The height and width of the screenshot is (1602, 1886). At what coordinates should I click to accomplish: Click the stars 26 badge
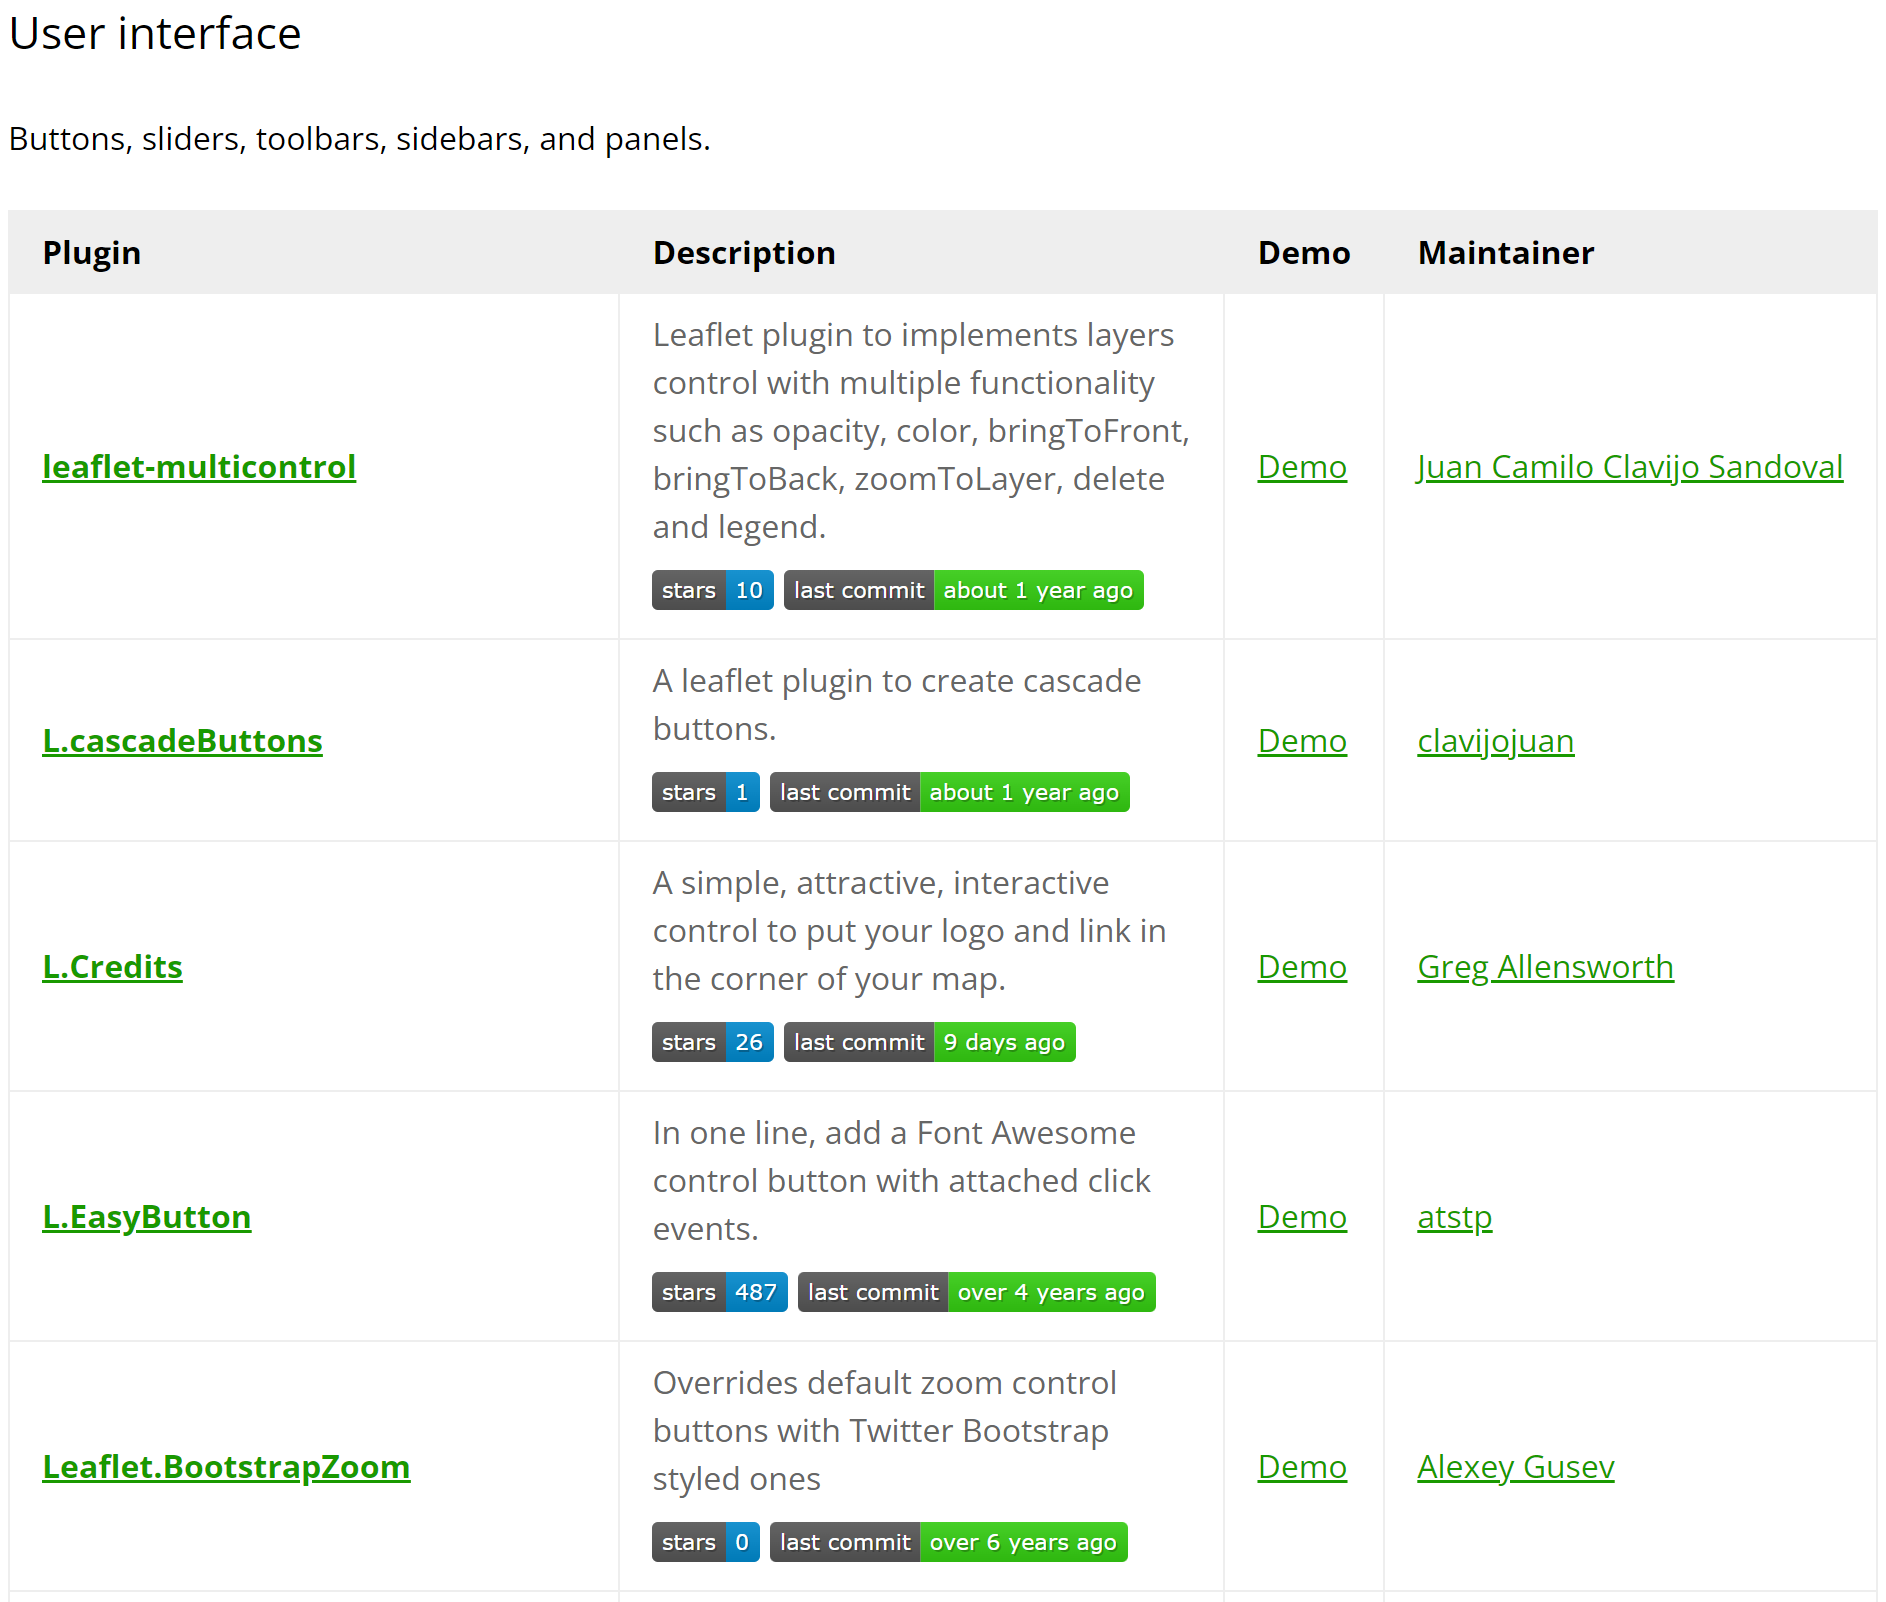point(712,1042)
